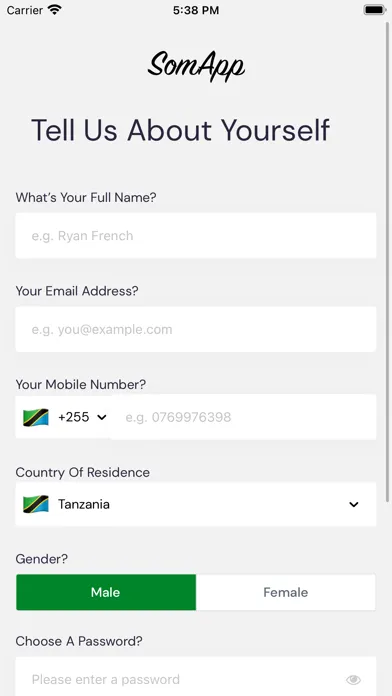Open the Tanzania country selector
Viewport: 392px width, 696px height.
[196, 504]
